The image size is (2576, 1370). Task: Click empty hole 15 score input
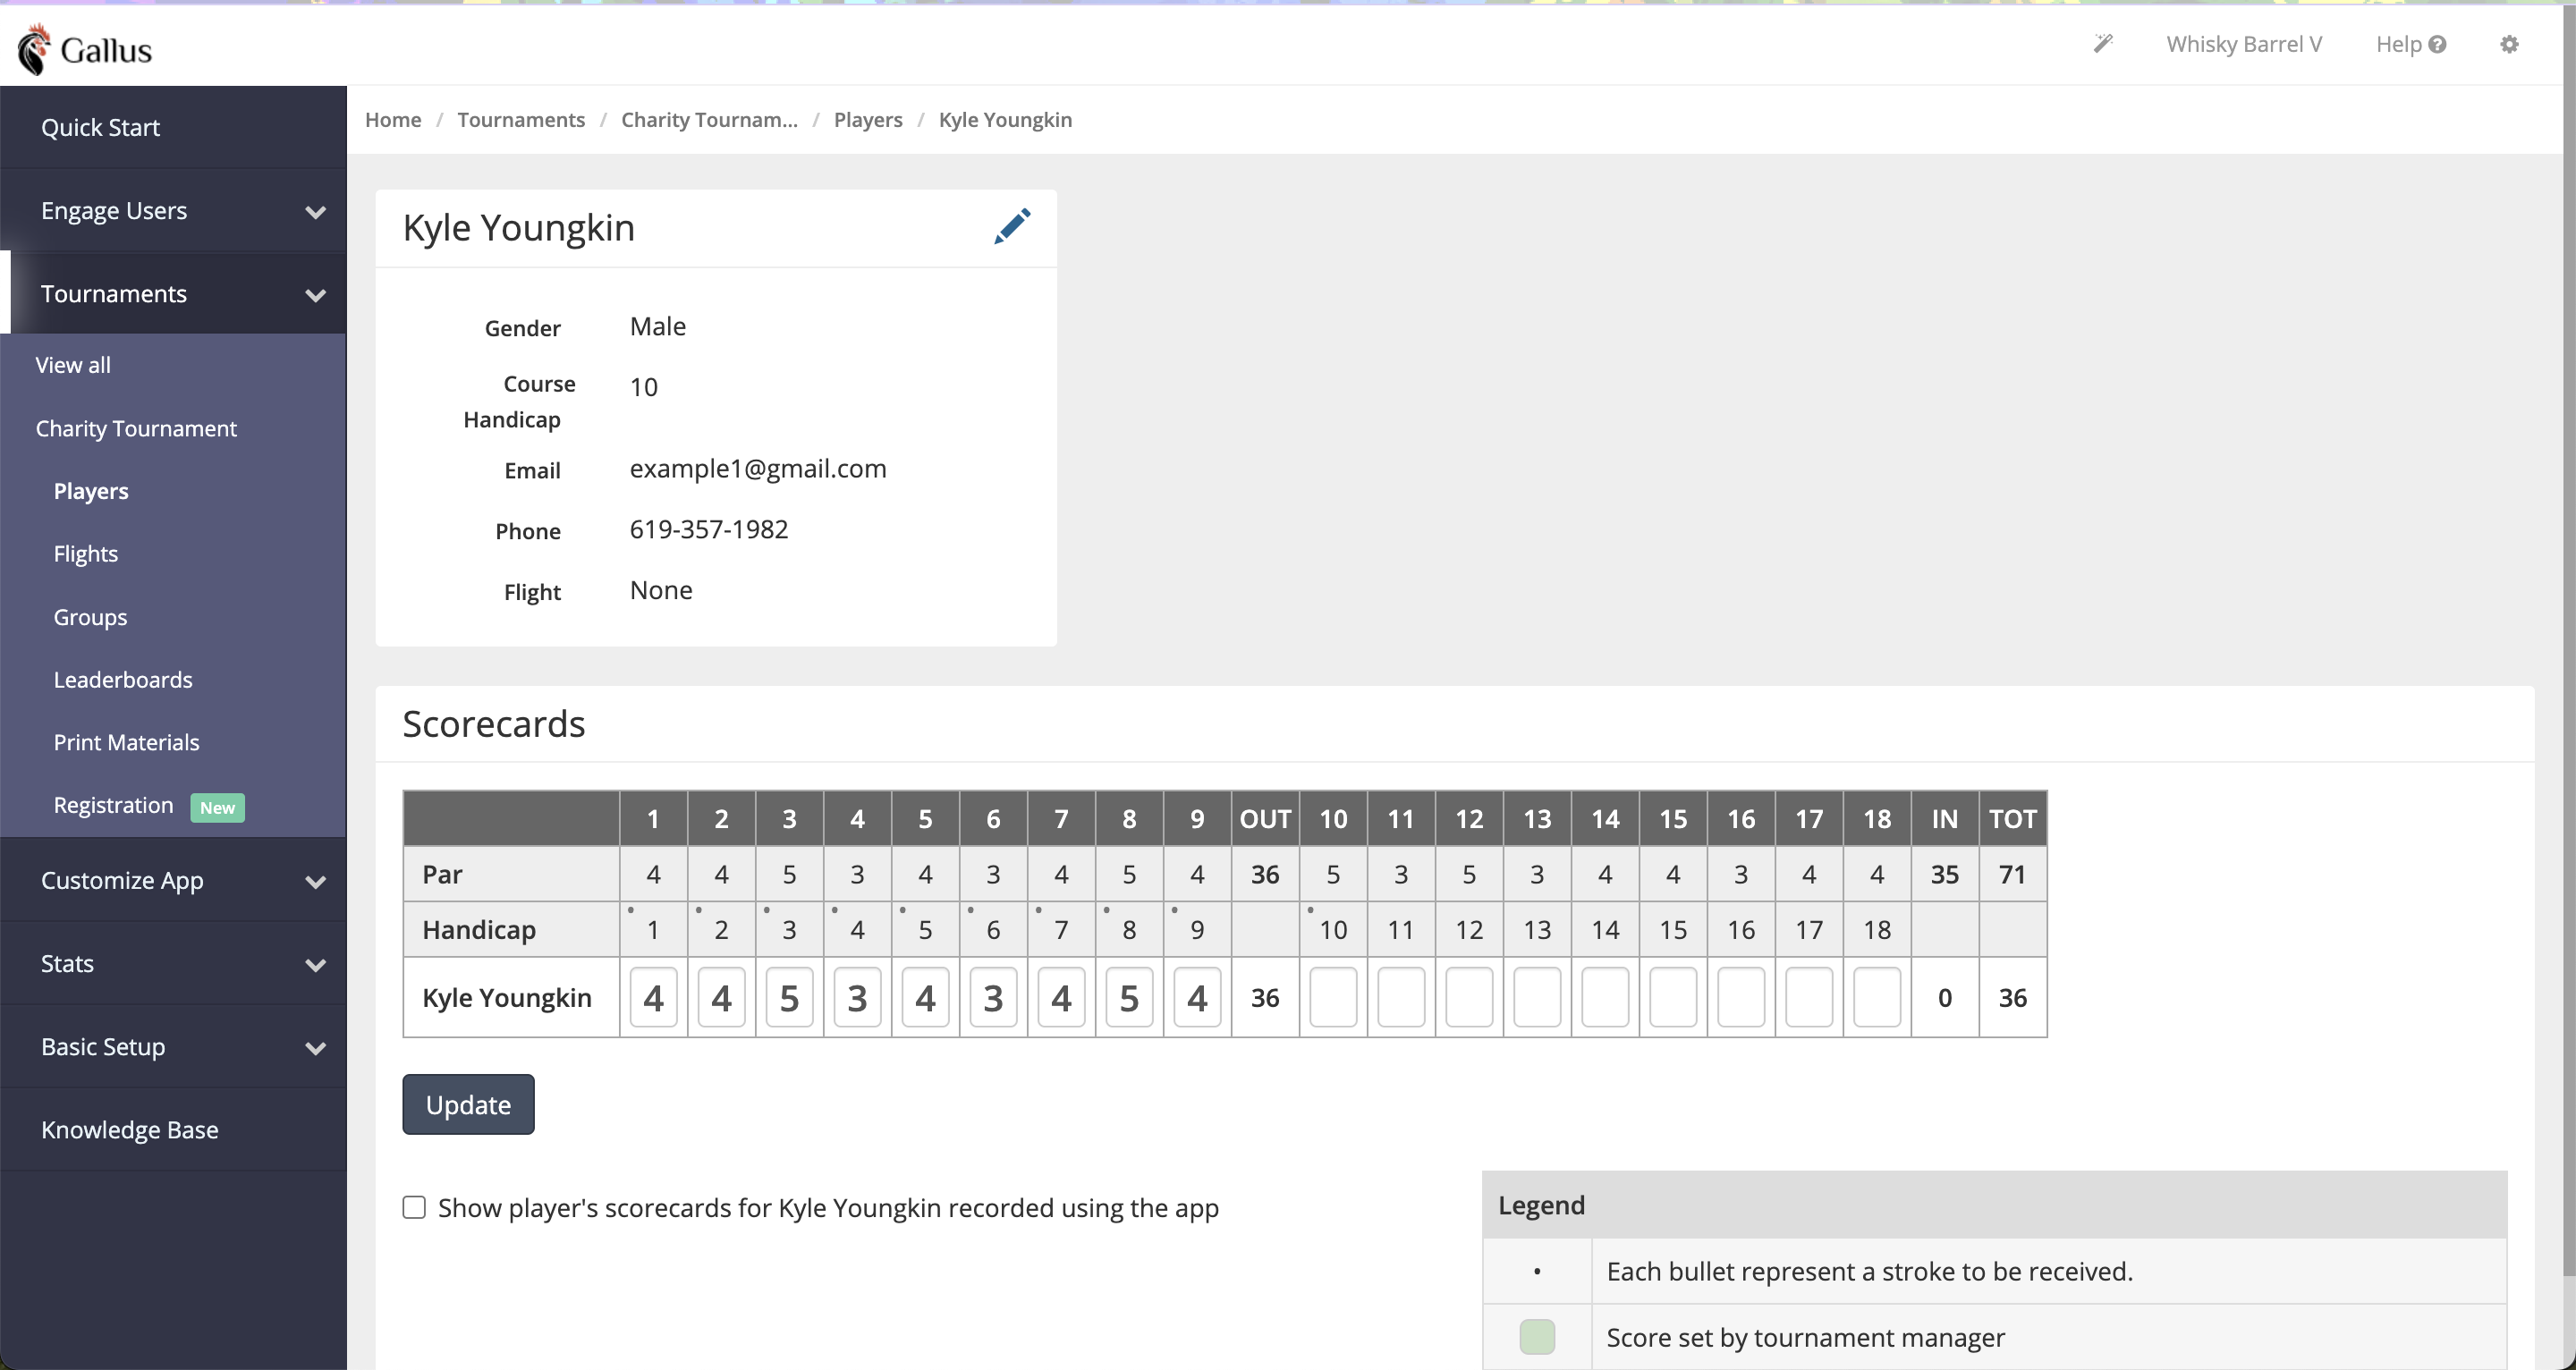click(1673, 997)
